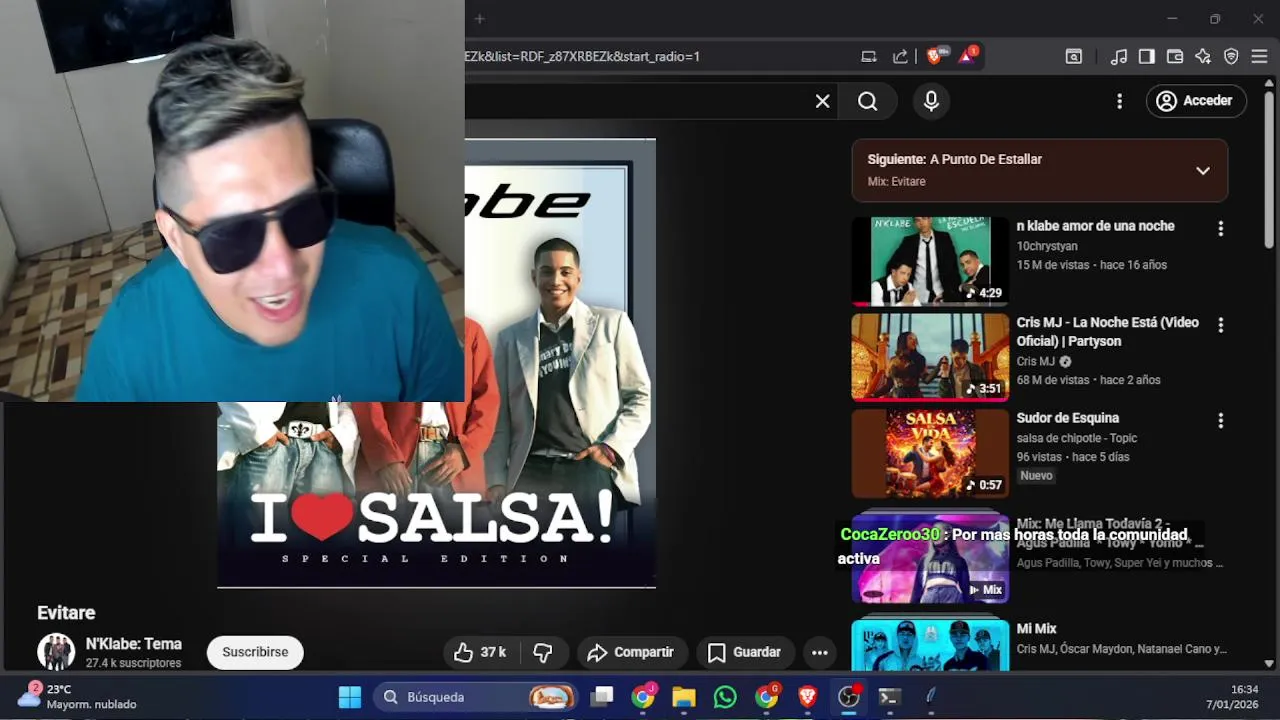Click the install app icon in address bar
This screenshot has width=1280, height=720.
tap(869, 56)
